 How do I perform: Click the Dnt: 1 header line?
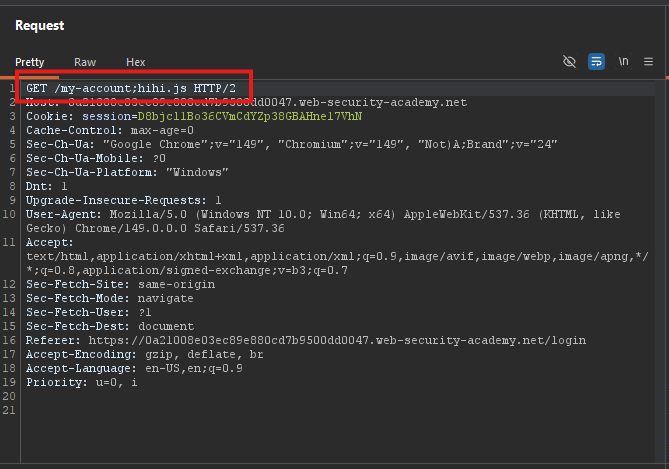(x=47, y=186)
